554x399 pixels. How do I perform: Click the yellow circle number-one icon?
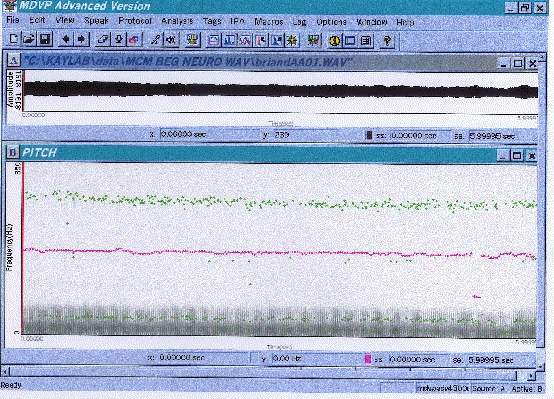click(x=334, y=41)
